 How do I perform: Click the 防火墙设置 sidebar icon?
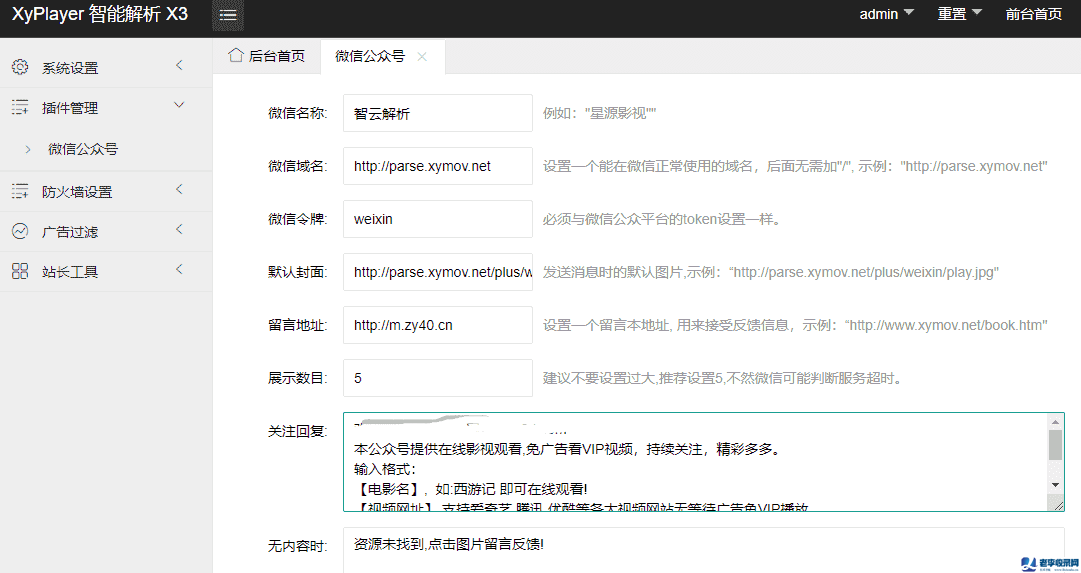(x=20, y=191)
